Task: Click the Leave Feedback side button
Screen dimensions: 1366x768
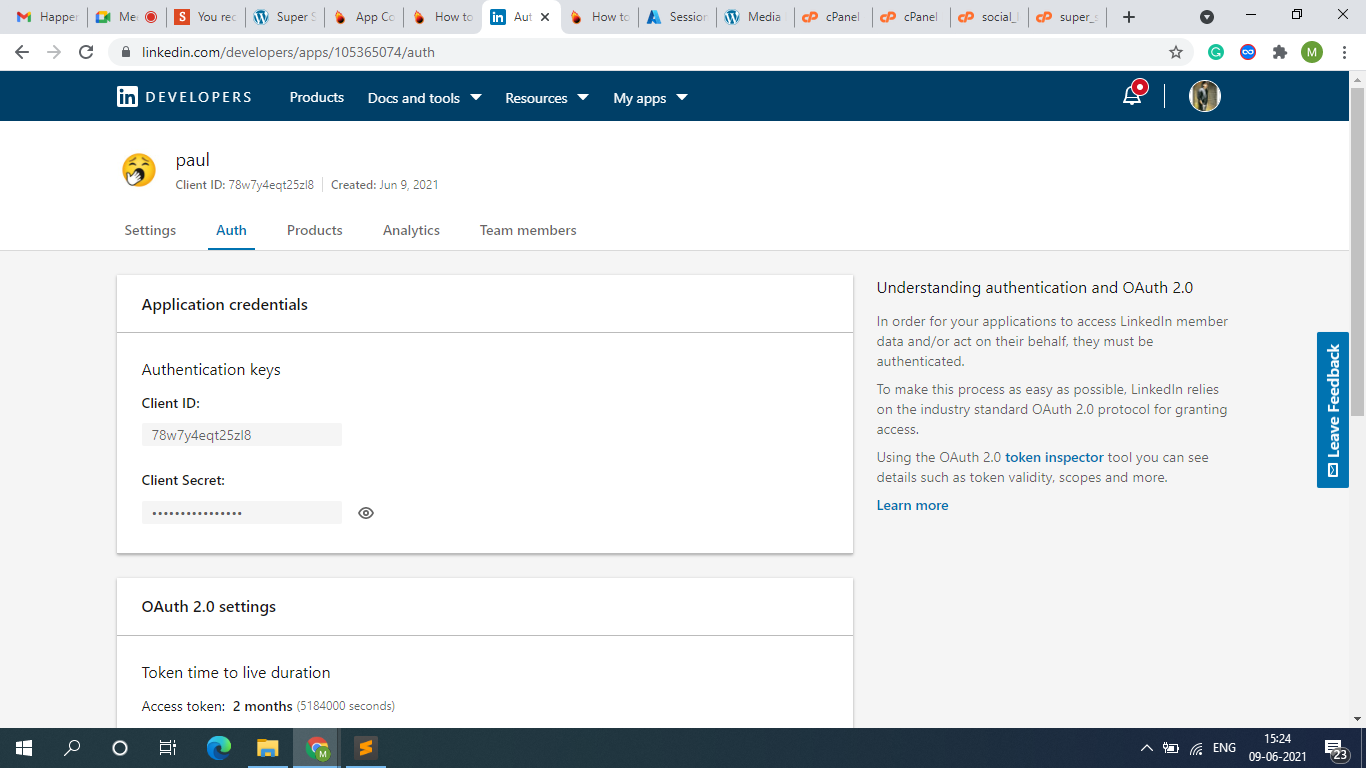Action: (x=1332, y=410)
